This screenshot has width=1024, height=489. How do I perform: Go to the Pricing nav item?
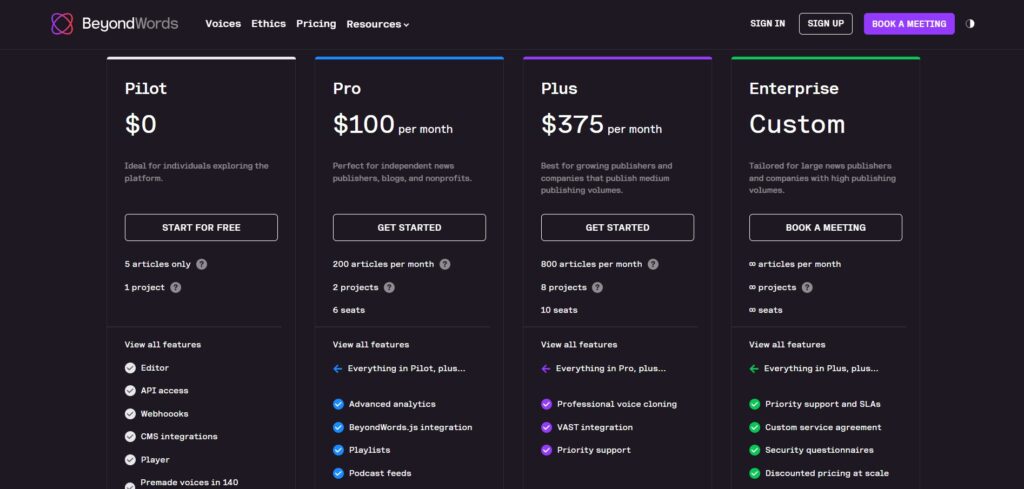(316, 24)
